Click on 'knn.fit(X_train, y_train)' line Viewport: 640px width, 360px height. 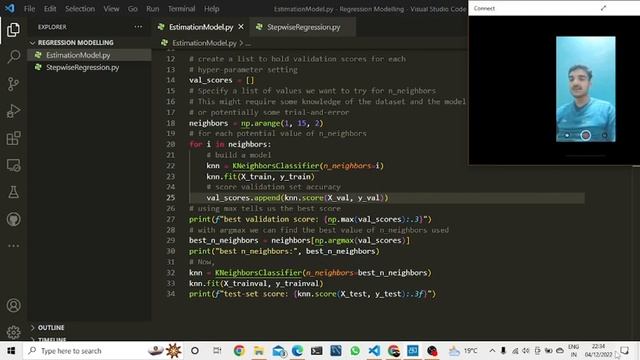pos(260,176)
